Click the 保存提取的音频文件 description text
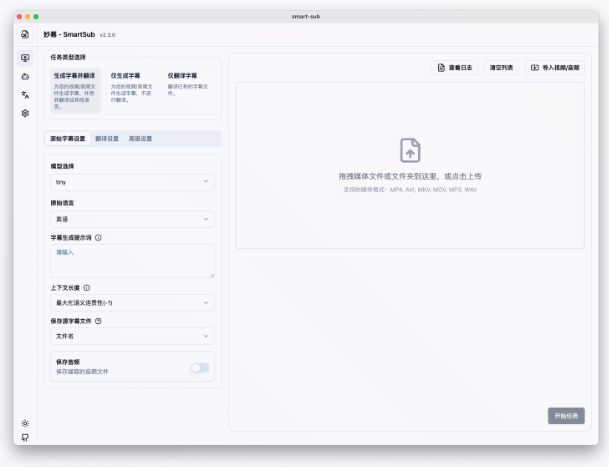 [82, 371]
